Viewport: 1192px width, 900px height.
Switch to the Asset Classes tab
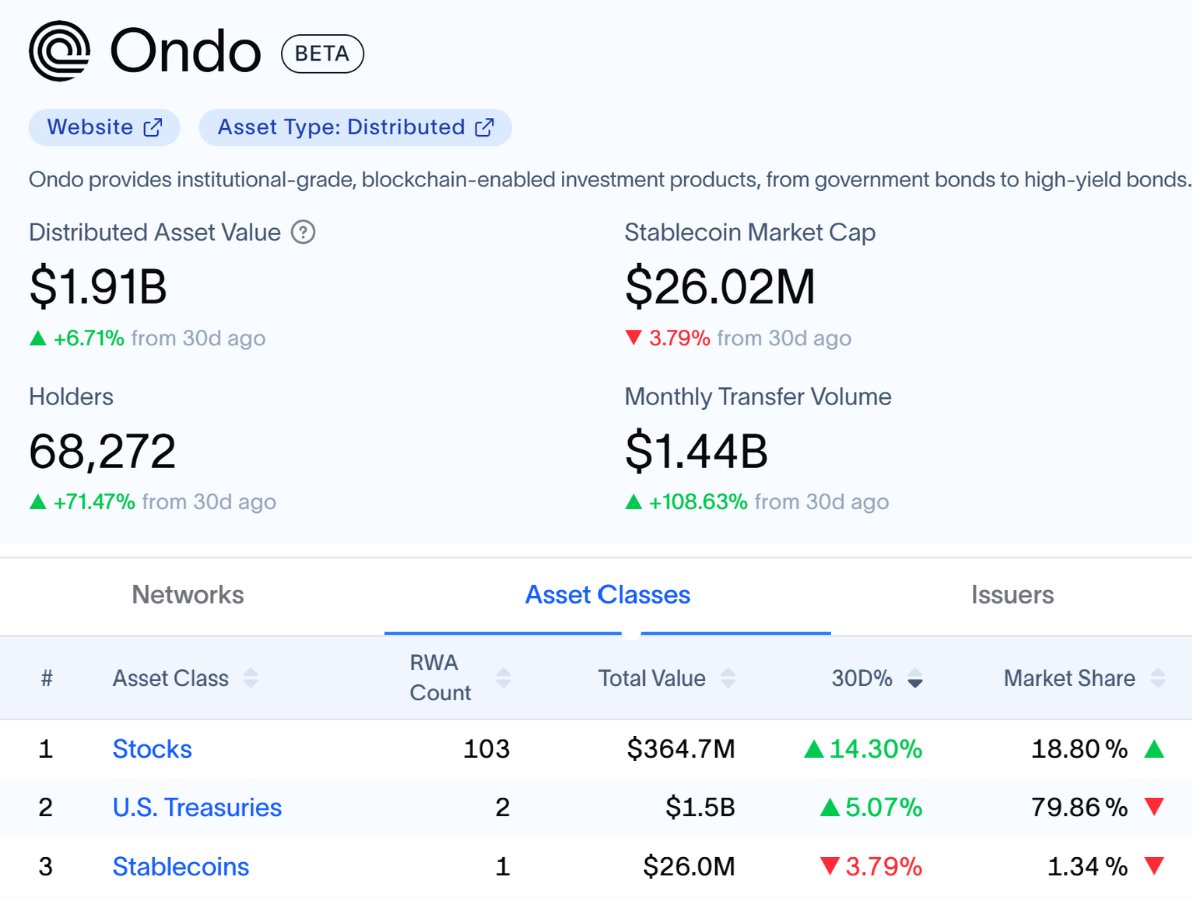point(607,594)
